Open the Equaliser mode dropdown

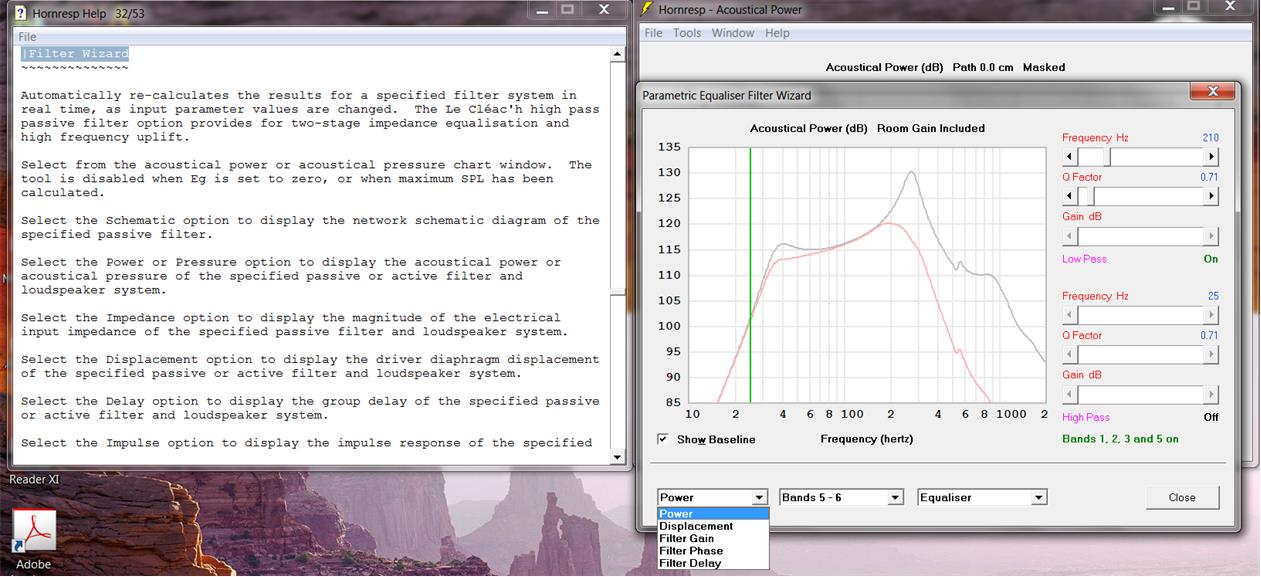click(1038, 497)
